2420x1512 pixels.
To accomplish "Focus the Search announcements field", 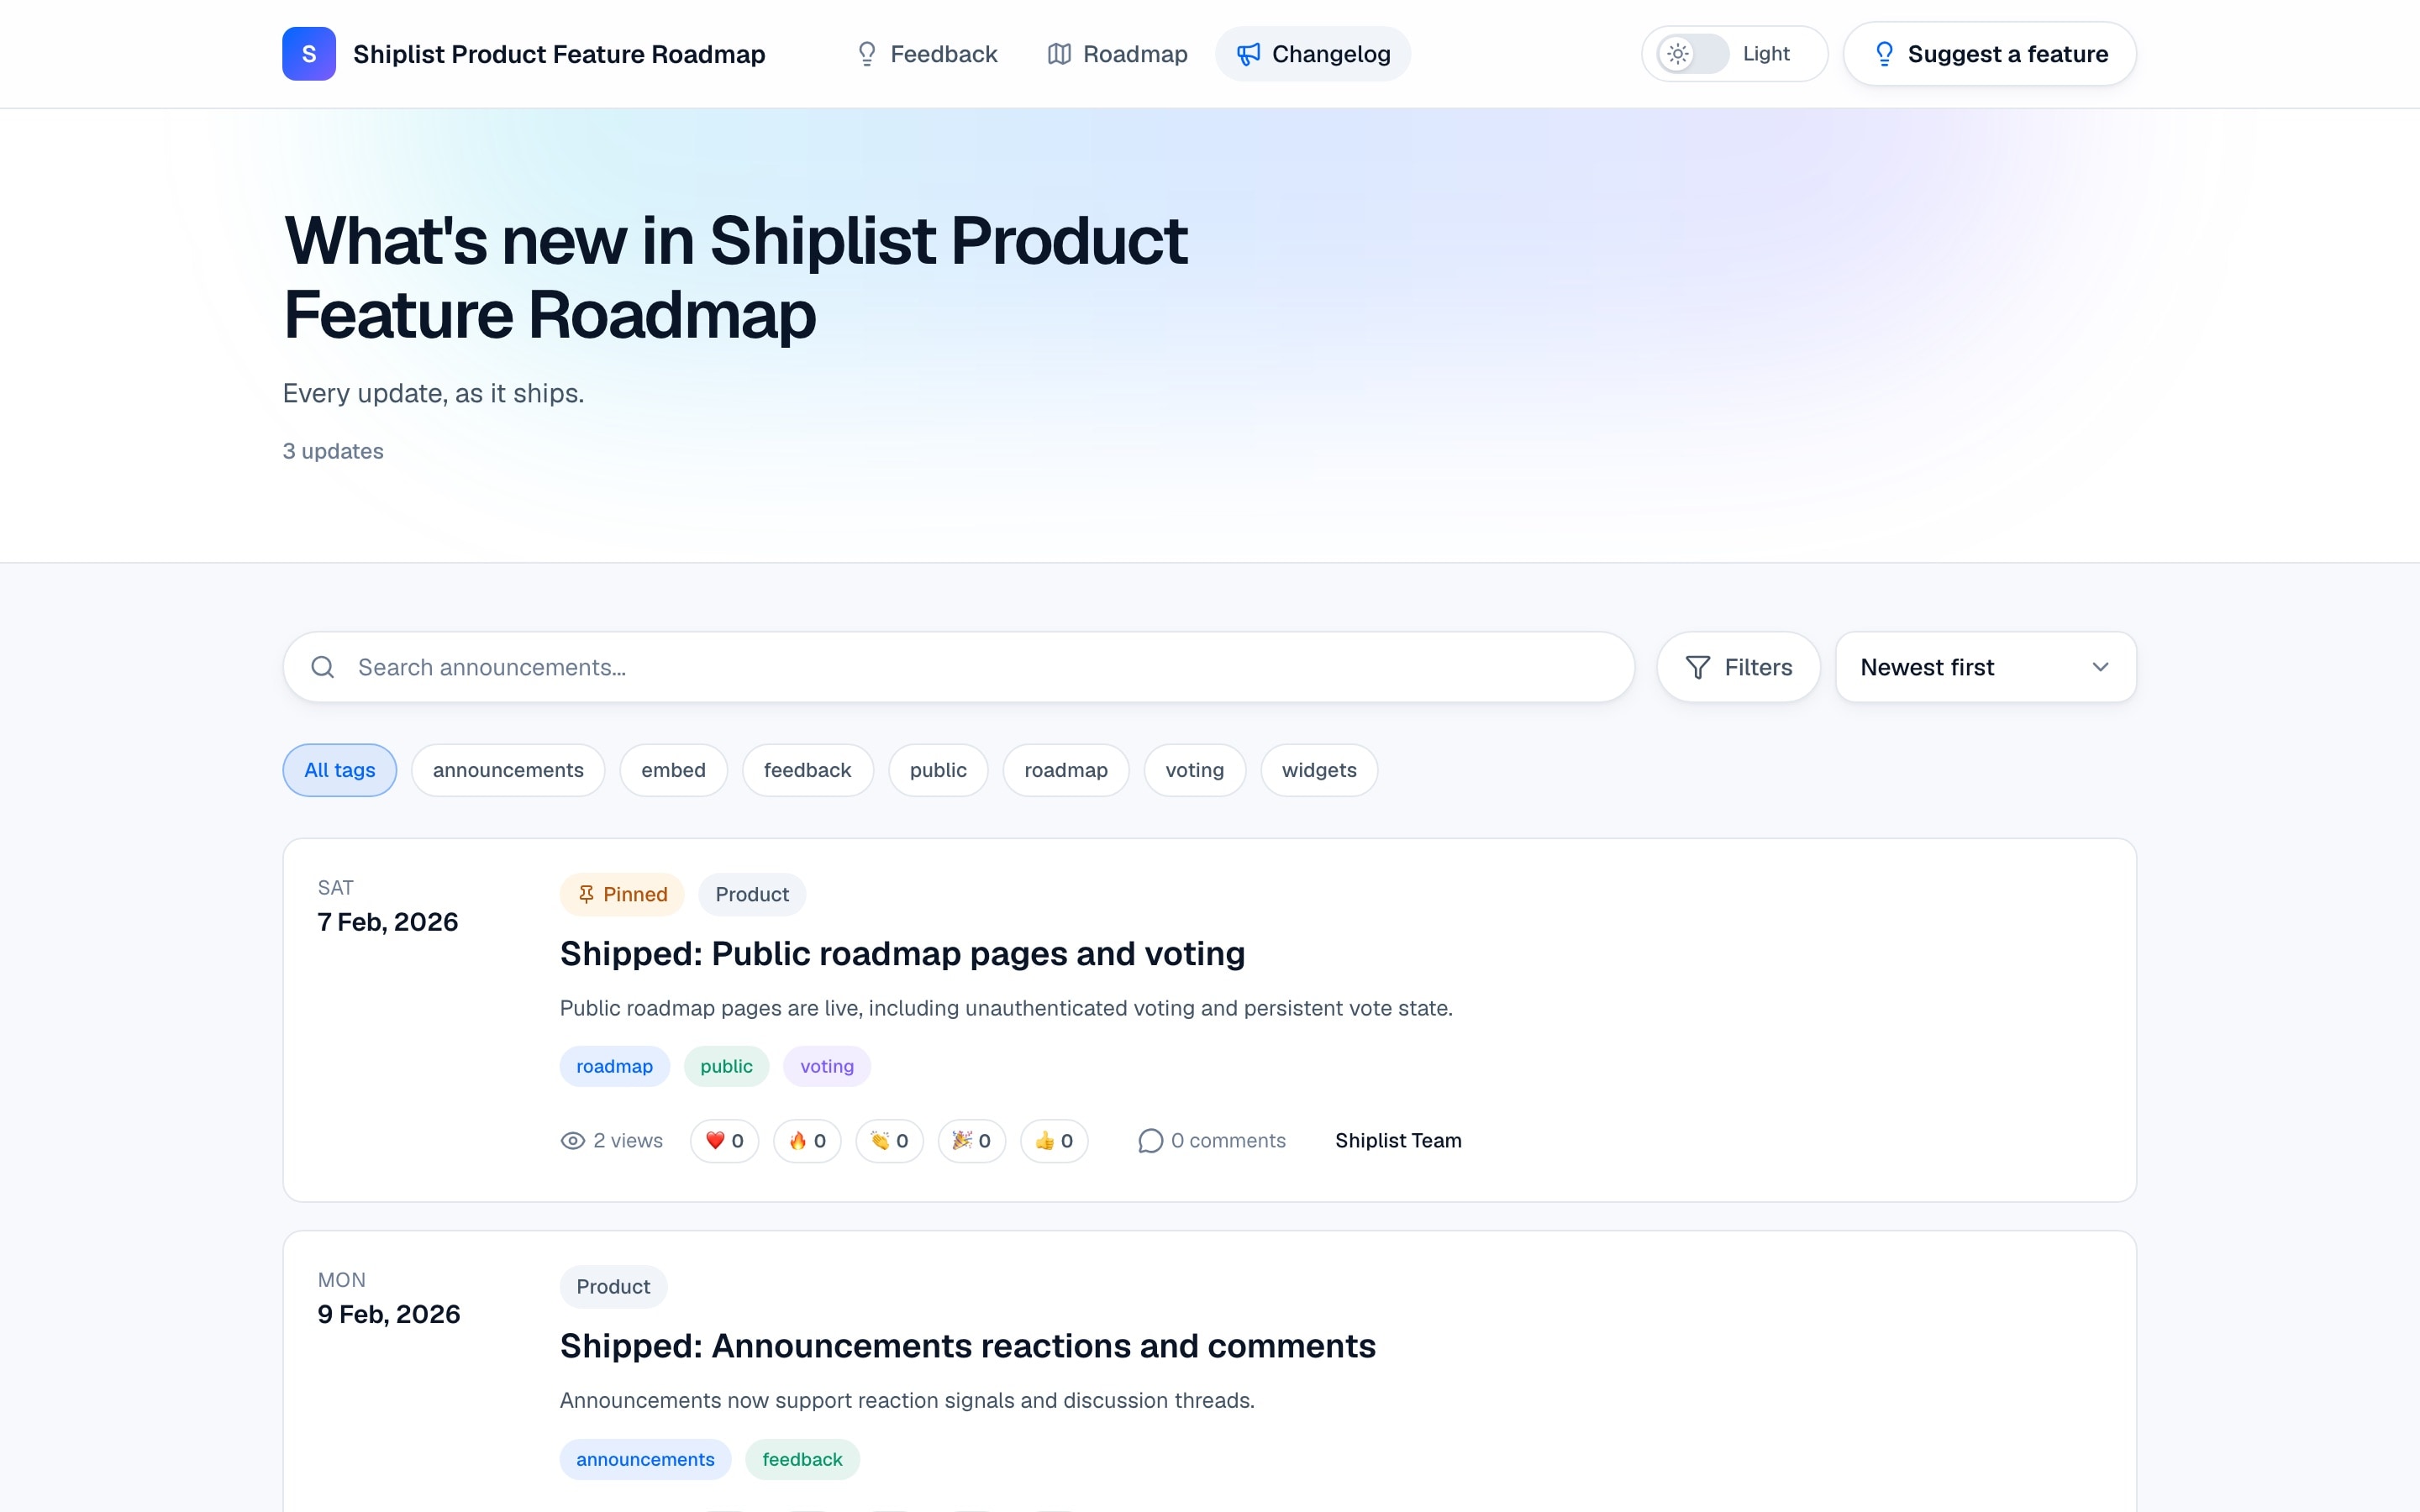I will pyautogui.click(x=958, y=667).
